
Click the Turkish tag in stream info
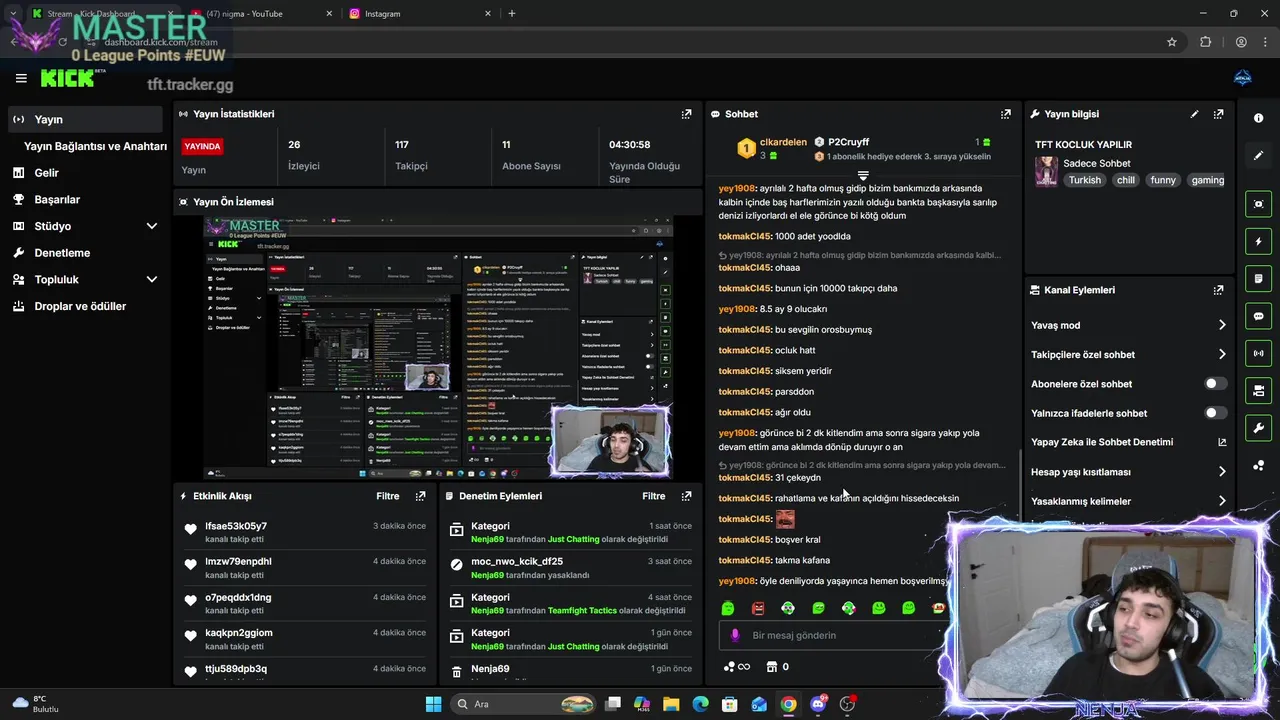1084,180
